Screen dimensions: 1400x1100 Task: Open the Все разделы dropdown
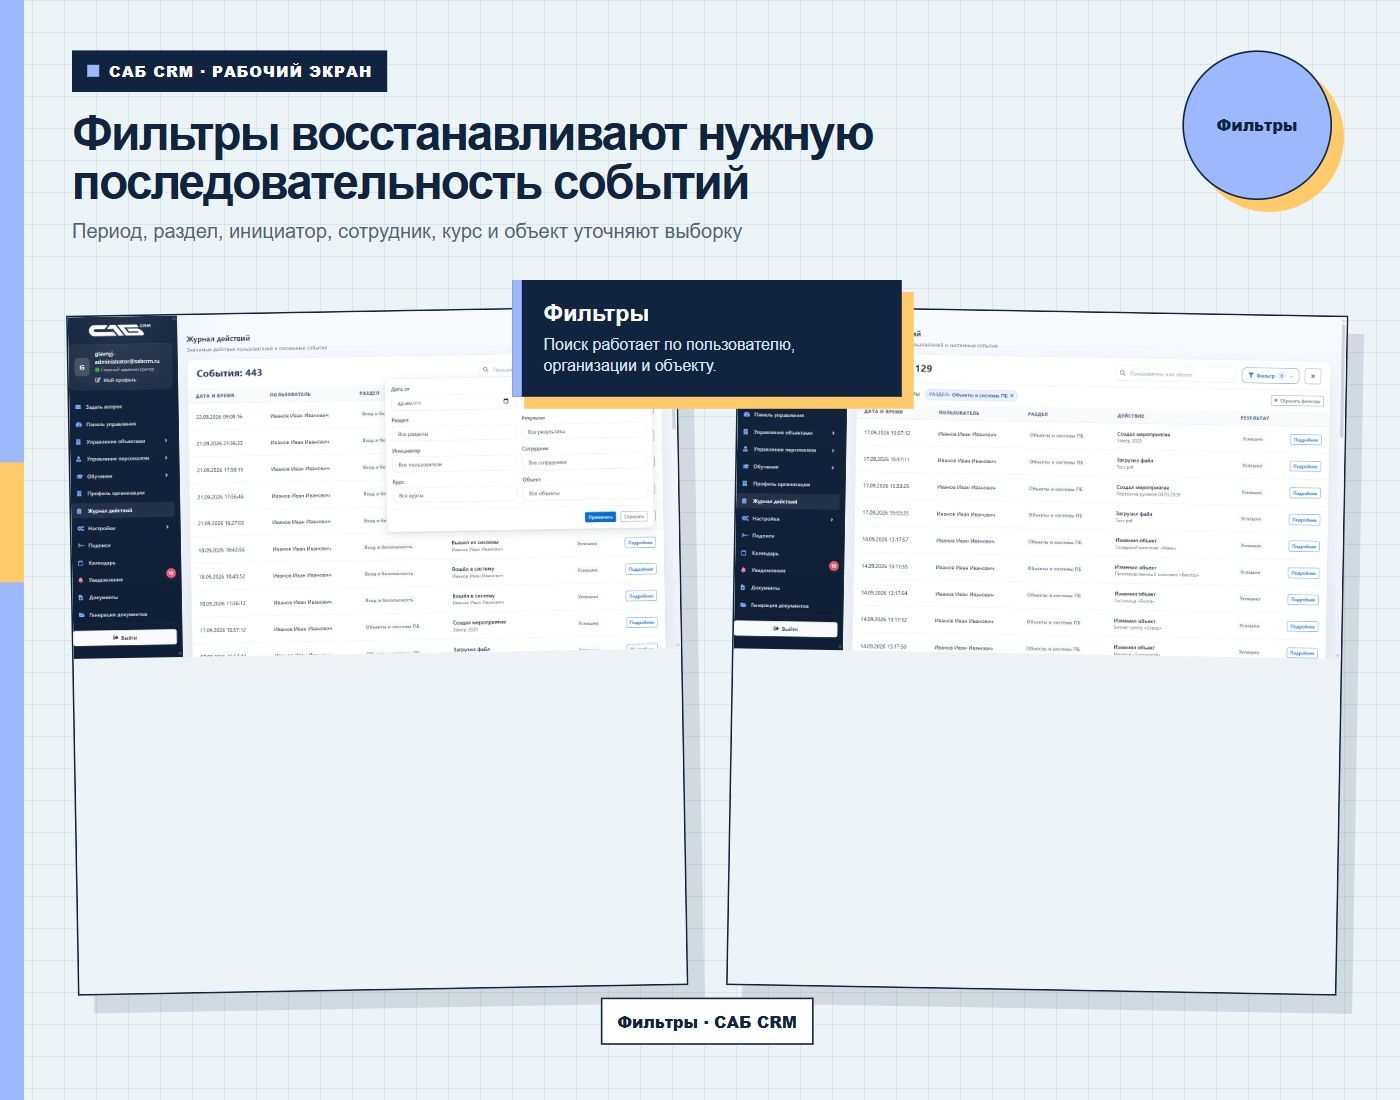pos(454,434)
